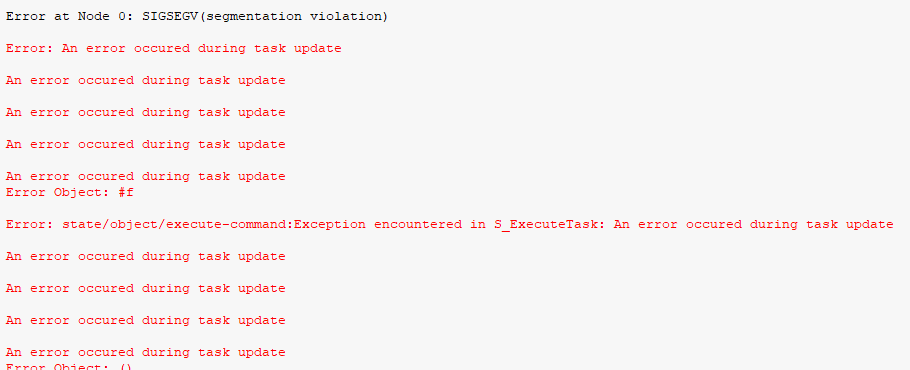Click "Error at" at the start of the black line
This screenshot has height=370, width=910.
tap(38, 17)
